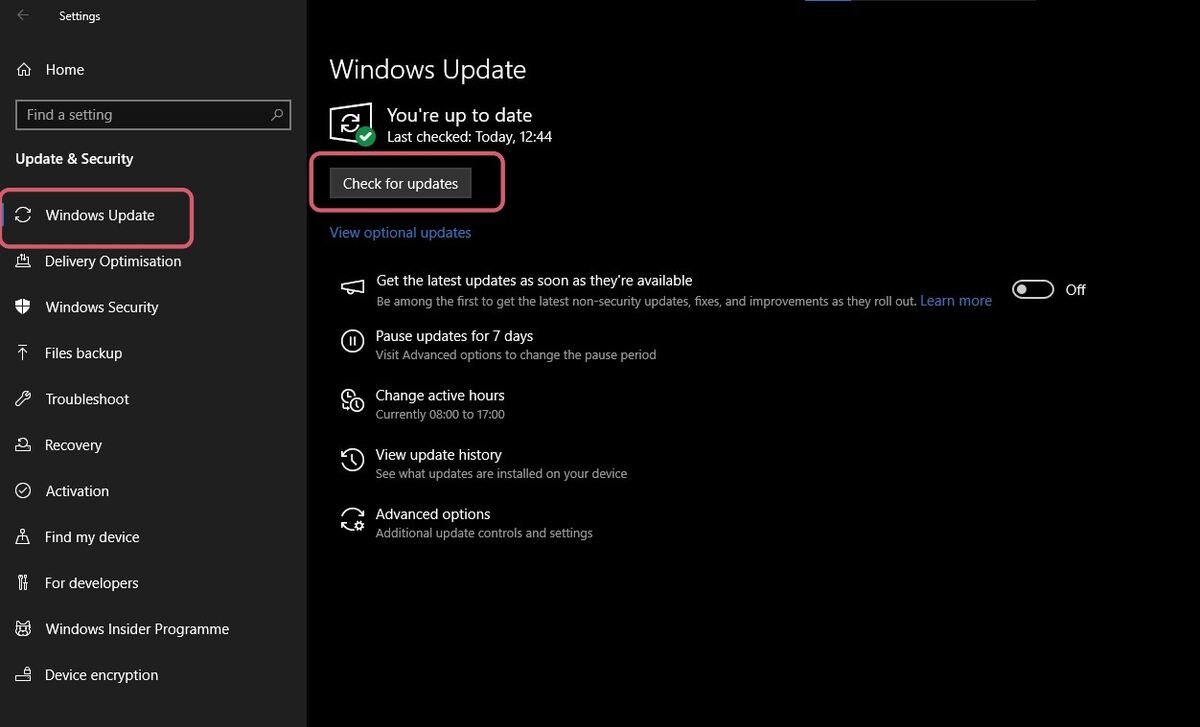This screenshot has width=1200, height=727.
Task: Click the Windows Insider Programme cat icon
Action: click(x=23, y=629)
